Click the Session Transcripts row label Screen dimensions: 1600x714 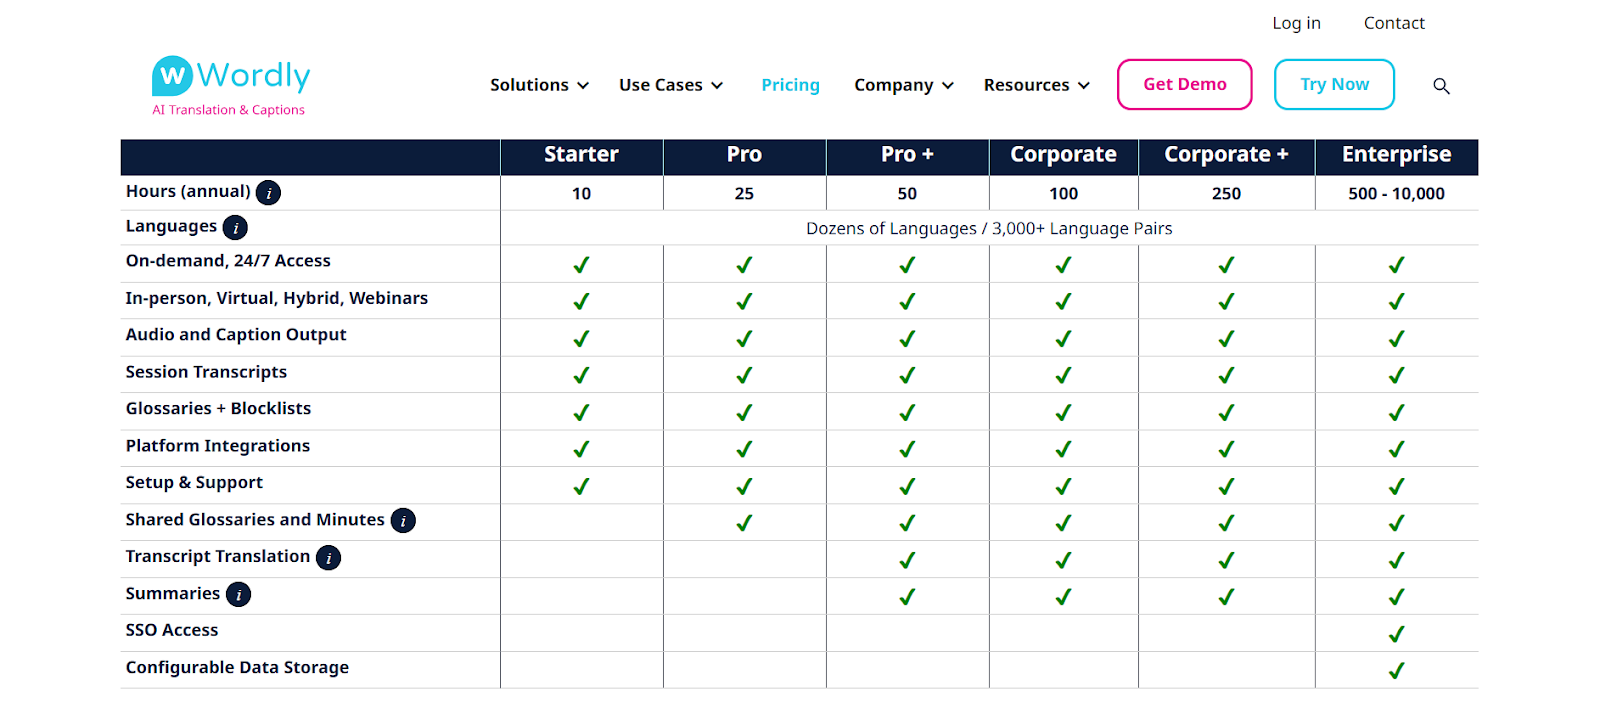[206, 372]
